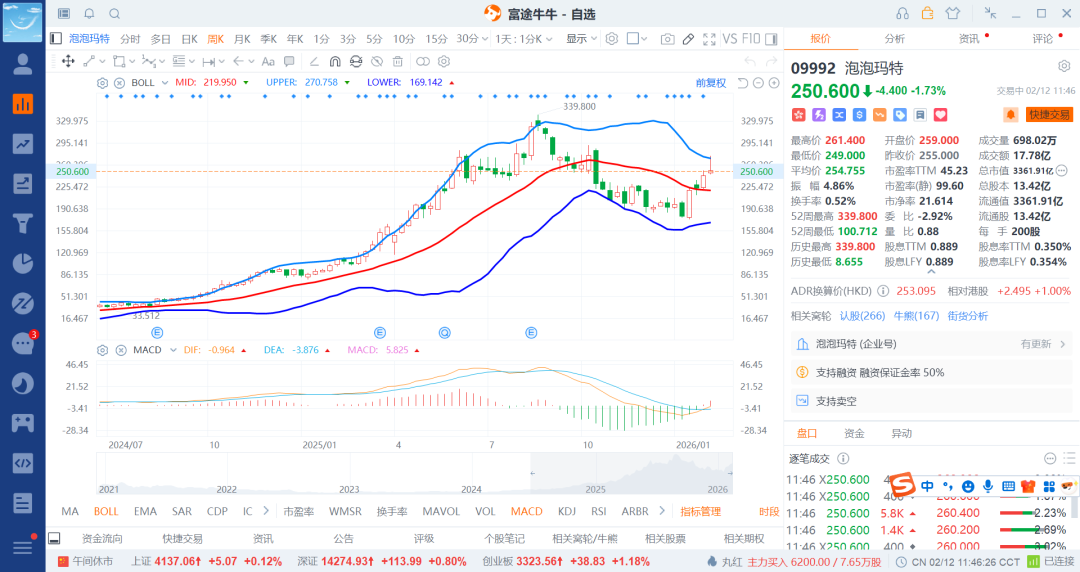This screenshot has height=572, width=1080.
Task: Open the orange wallet icon in title bar
Action: [927, 14]
